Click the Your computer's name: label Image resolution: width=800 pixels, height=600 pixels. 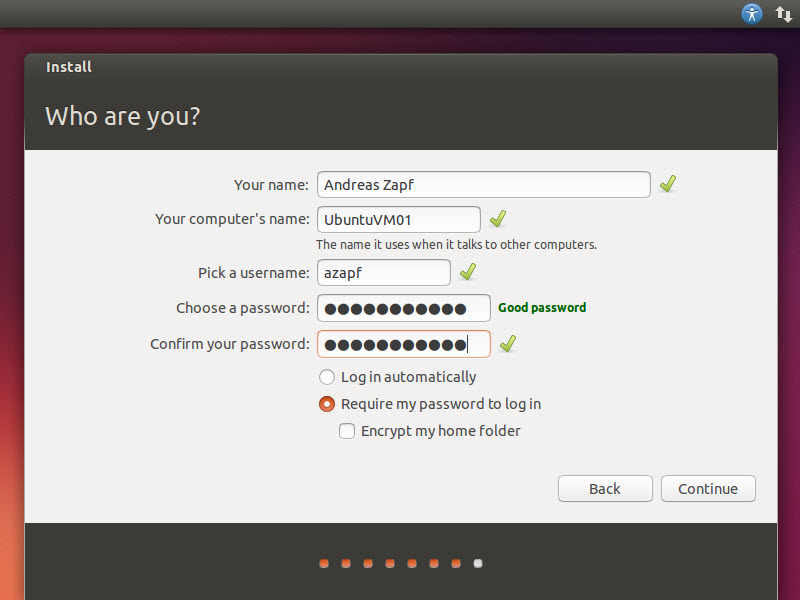pyautogui.click(x=232, y=219)
